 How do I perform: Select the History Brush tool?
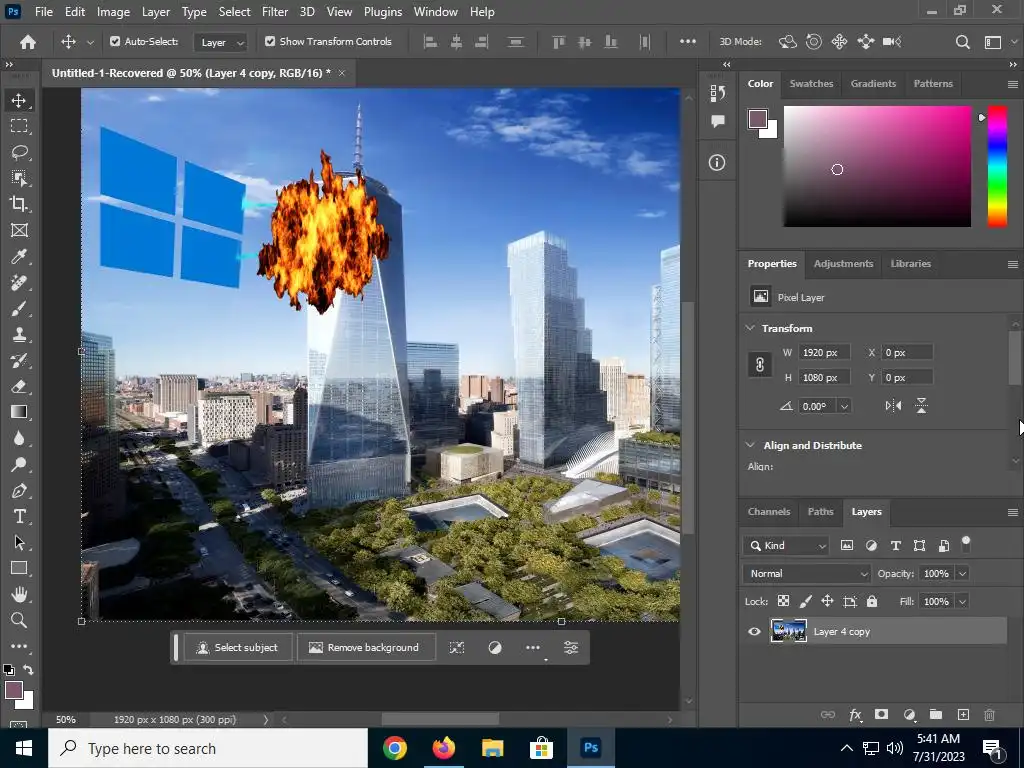19,360
